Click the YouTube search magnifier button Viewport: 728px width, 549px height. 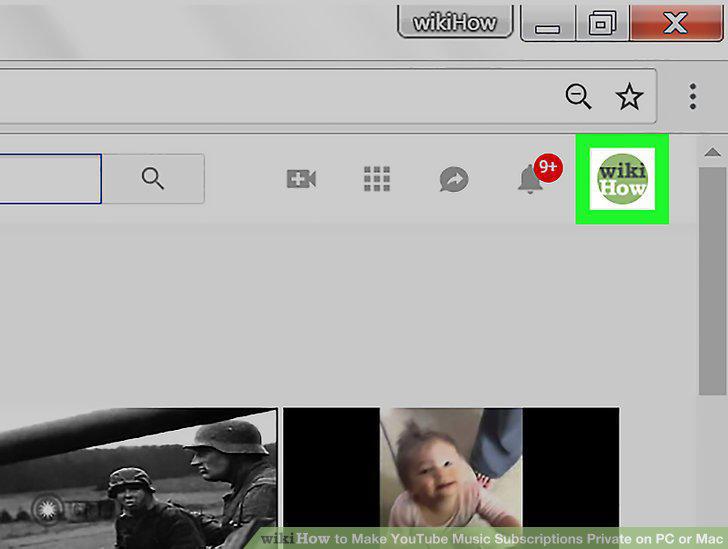click(x=153, y=179)
